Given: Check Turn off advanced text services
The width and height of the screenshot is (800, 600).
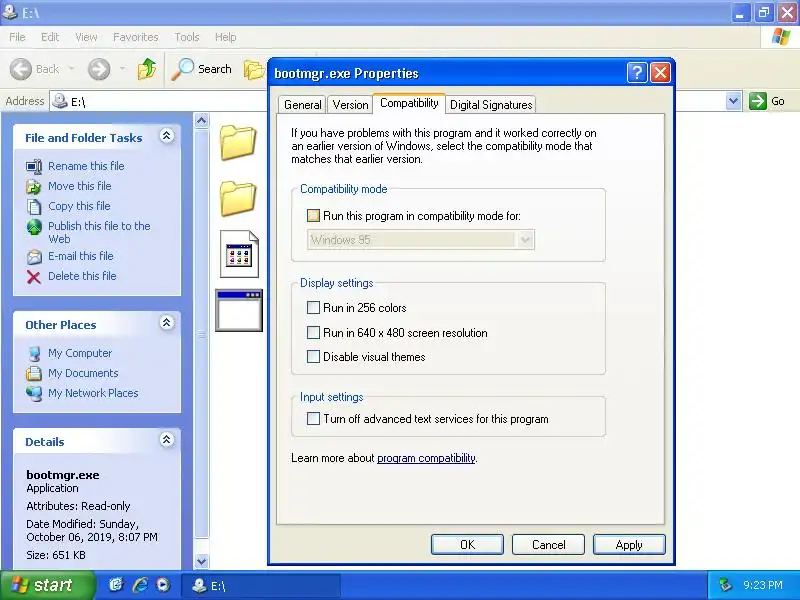Looking at the screenshot, I should [x=313, y=419].
